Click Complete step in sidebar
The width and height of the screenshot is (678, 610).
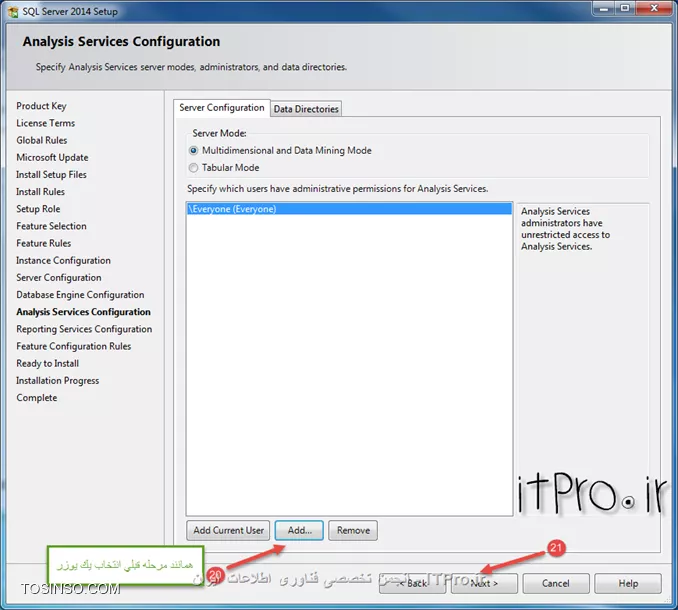(x=37, y=398)
